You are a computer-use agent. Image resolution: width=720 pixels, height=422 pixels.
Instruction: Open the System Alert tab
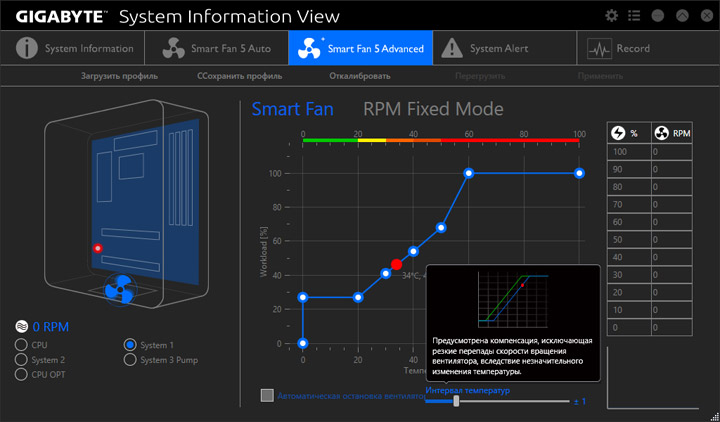[x=505, y=48]
